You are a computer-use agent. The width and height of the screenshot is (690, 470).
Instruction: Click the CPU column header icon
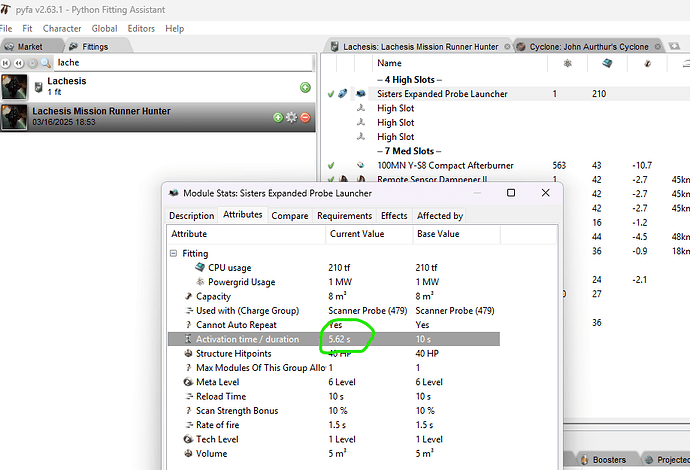pyautogui.click(x=607, y=63)
